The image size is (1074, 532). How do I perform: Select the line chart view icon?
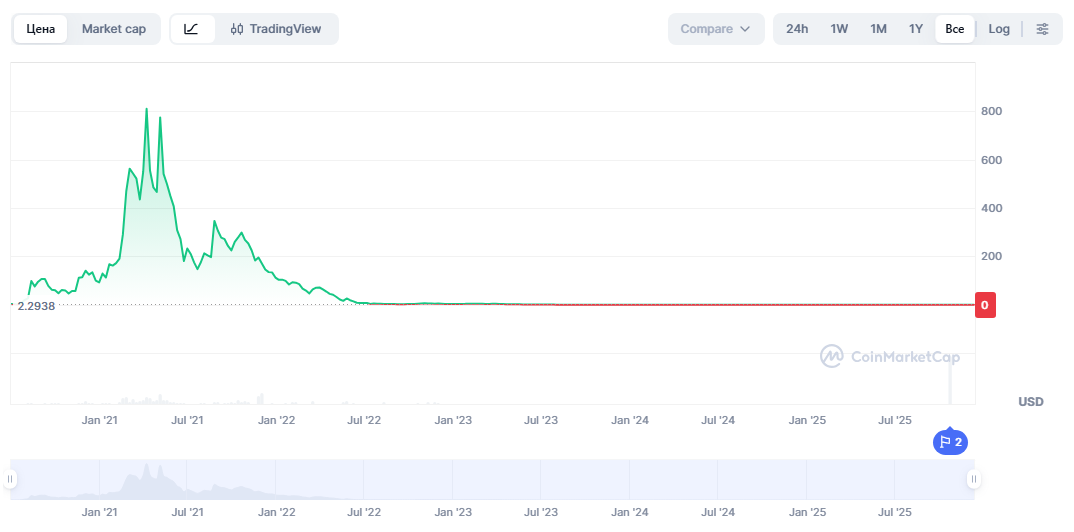click(x=192, y=29)
